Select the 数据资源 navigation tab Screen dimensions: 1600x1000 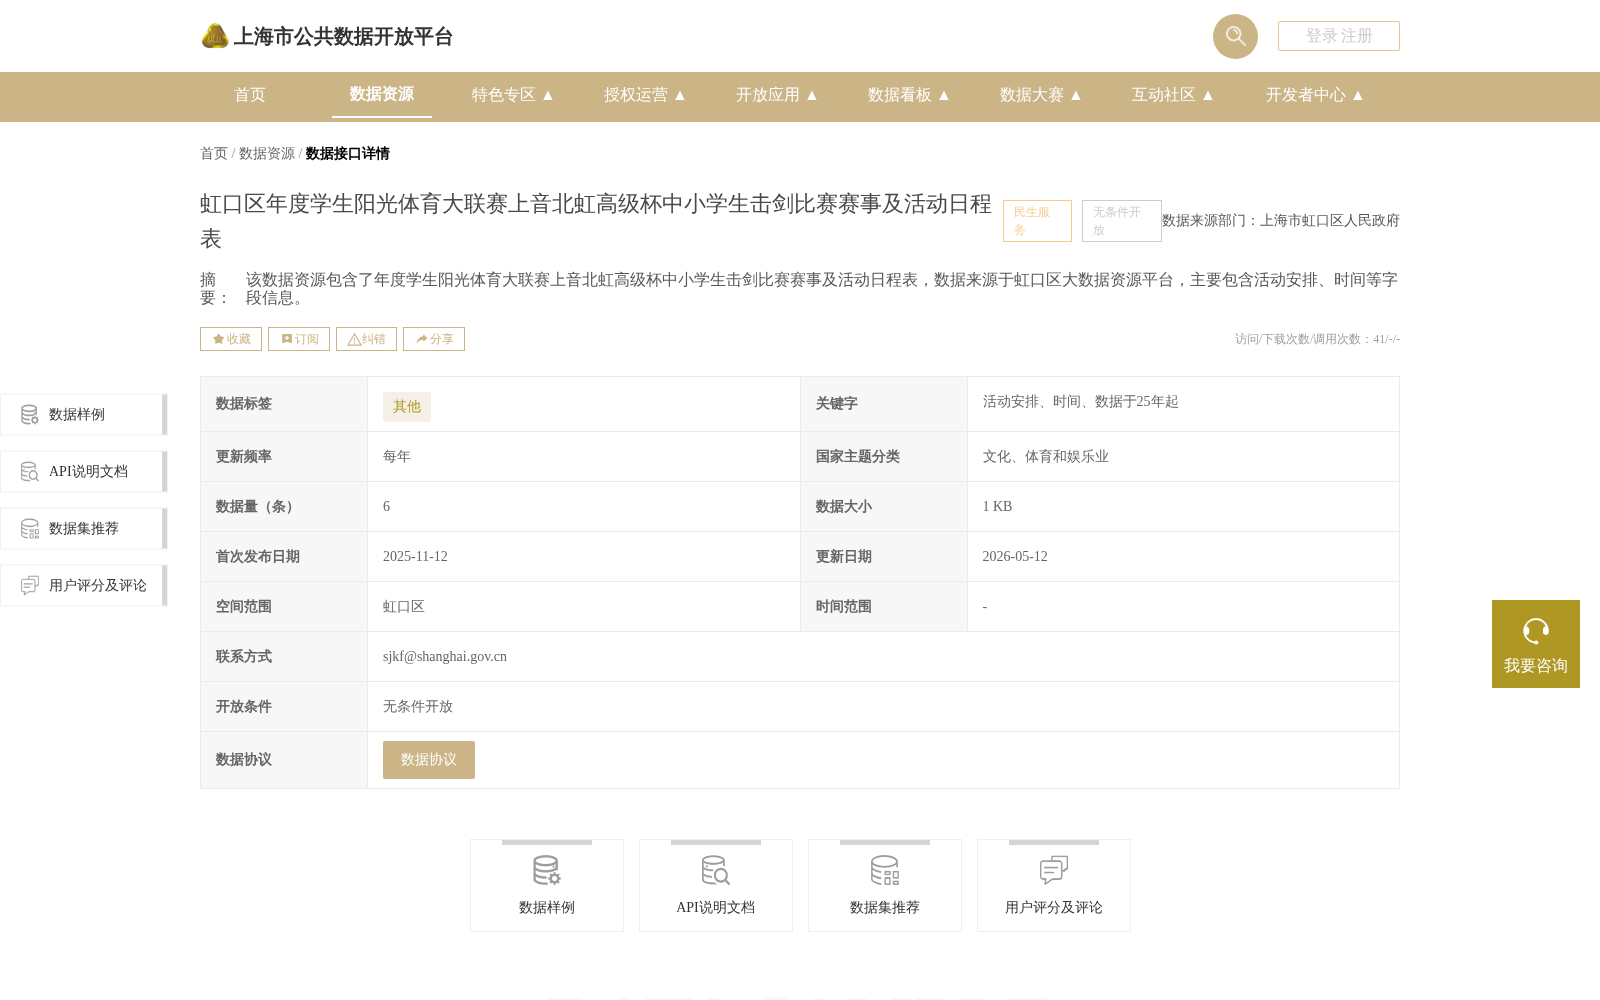click(x=382, y=94)
